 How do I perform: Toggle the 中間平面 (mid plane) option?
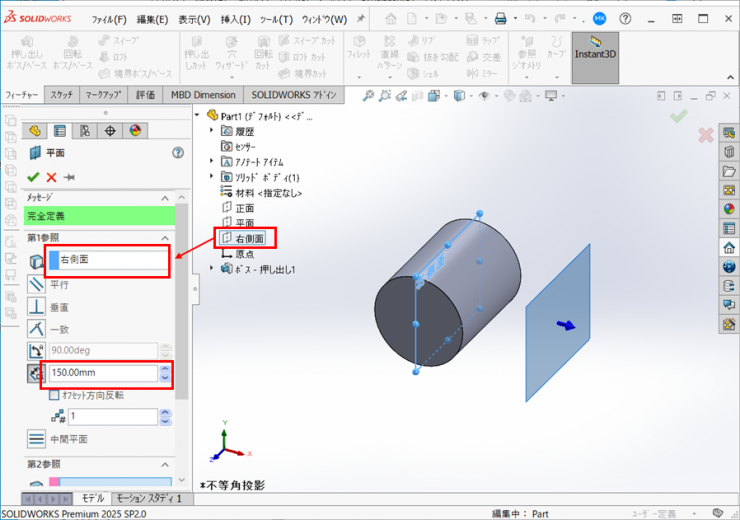point(36,439)
